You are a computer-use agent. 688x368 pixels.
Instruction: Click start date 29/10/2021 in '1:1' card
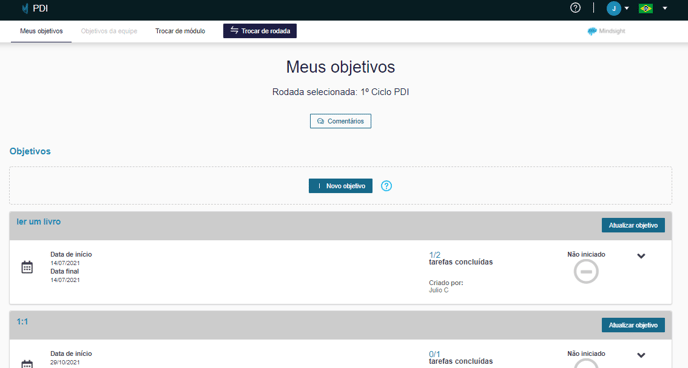pos(65,363)
